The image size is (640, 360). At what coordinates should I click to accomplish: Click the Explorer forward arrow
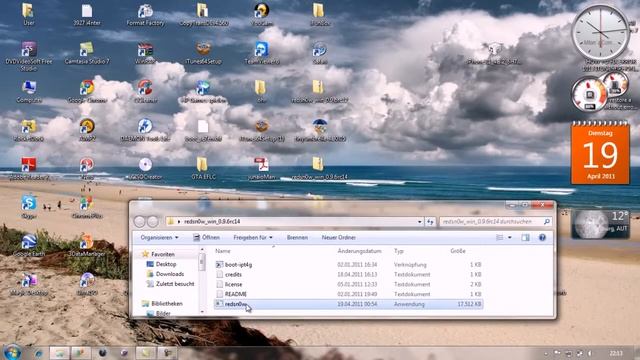click(153, 222)
